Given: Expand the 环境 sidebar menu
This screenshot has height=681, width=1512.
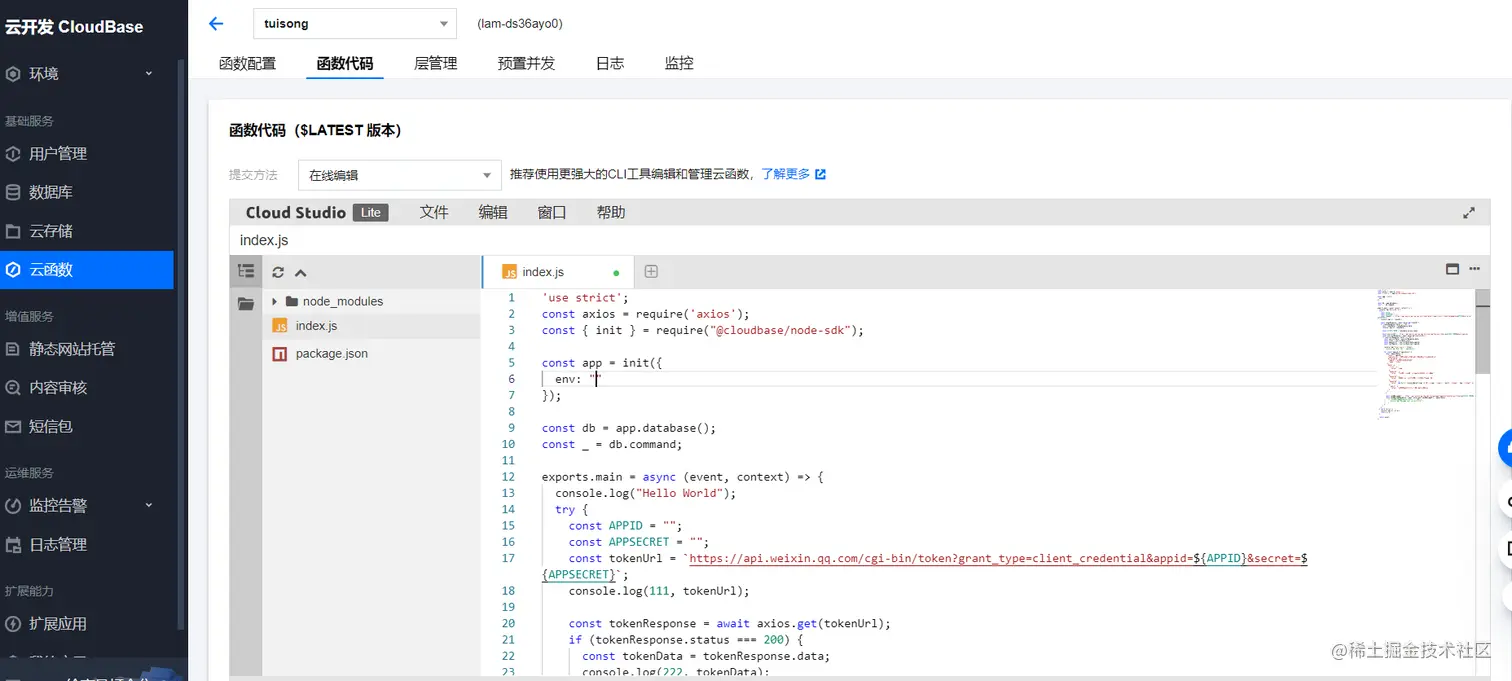Looking at the screenshot, I should (87, 74).
